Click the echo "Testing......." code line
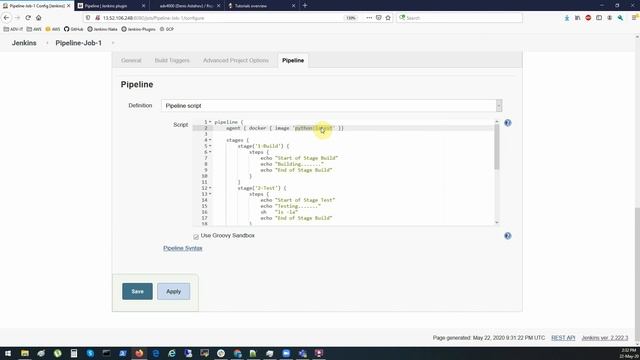 (290, 206)
